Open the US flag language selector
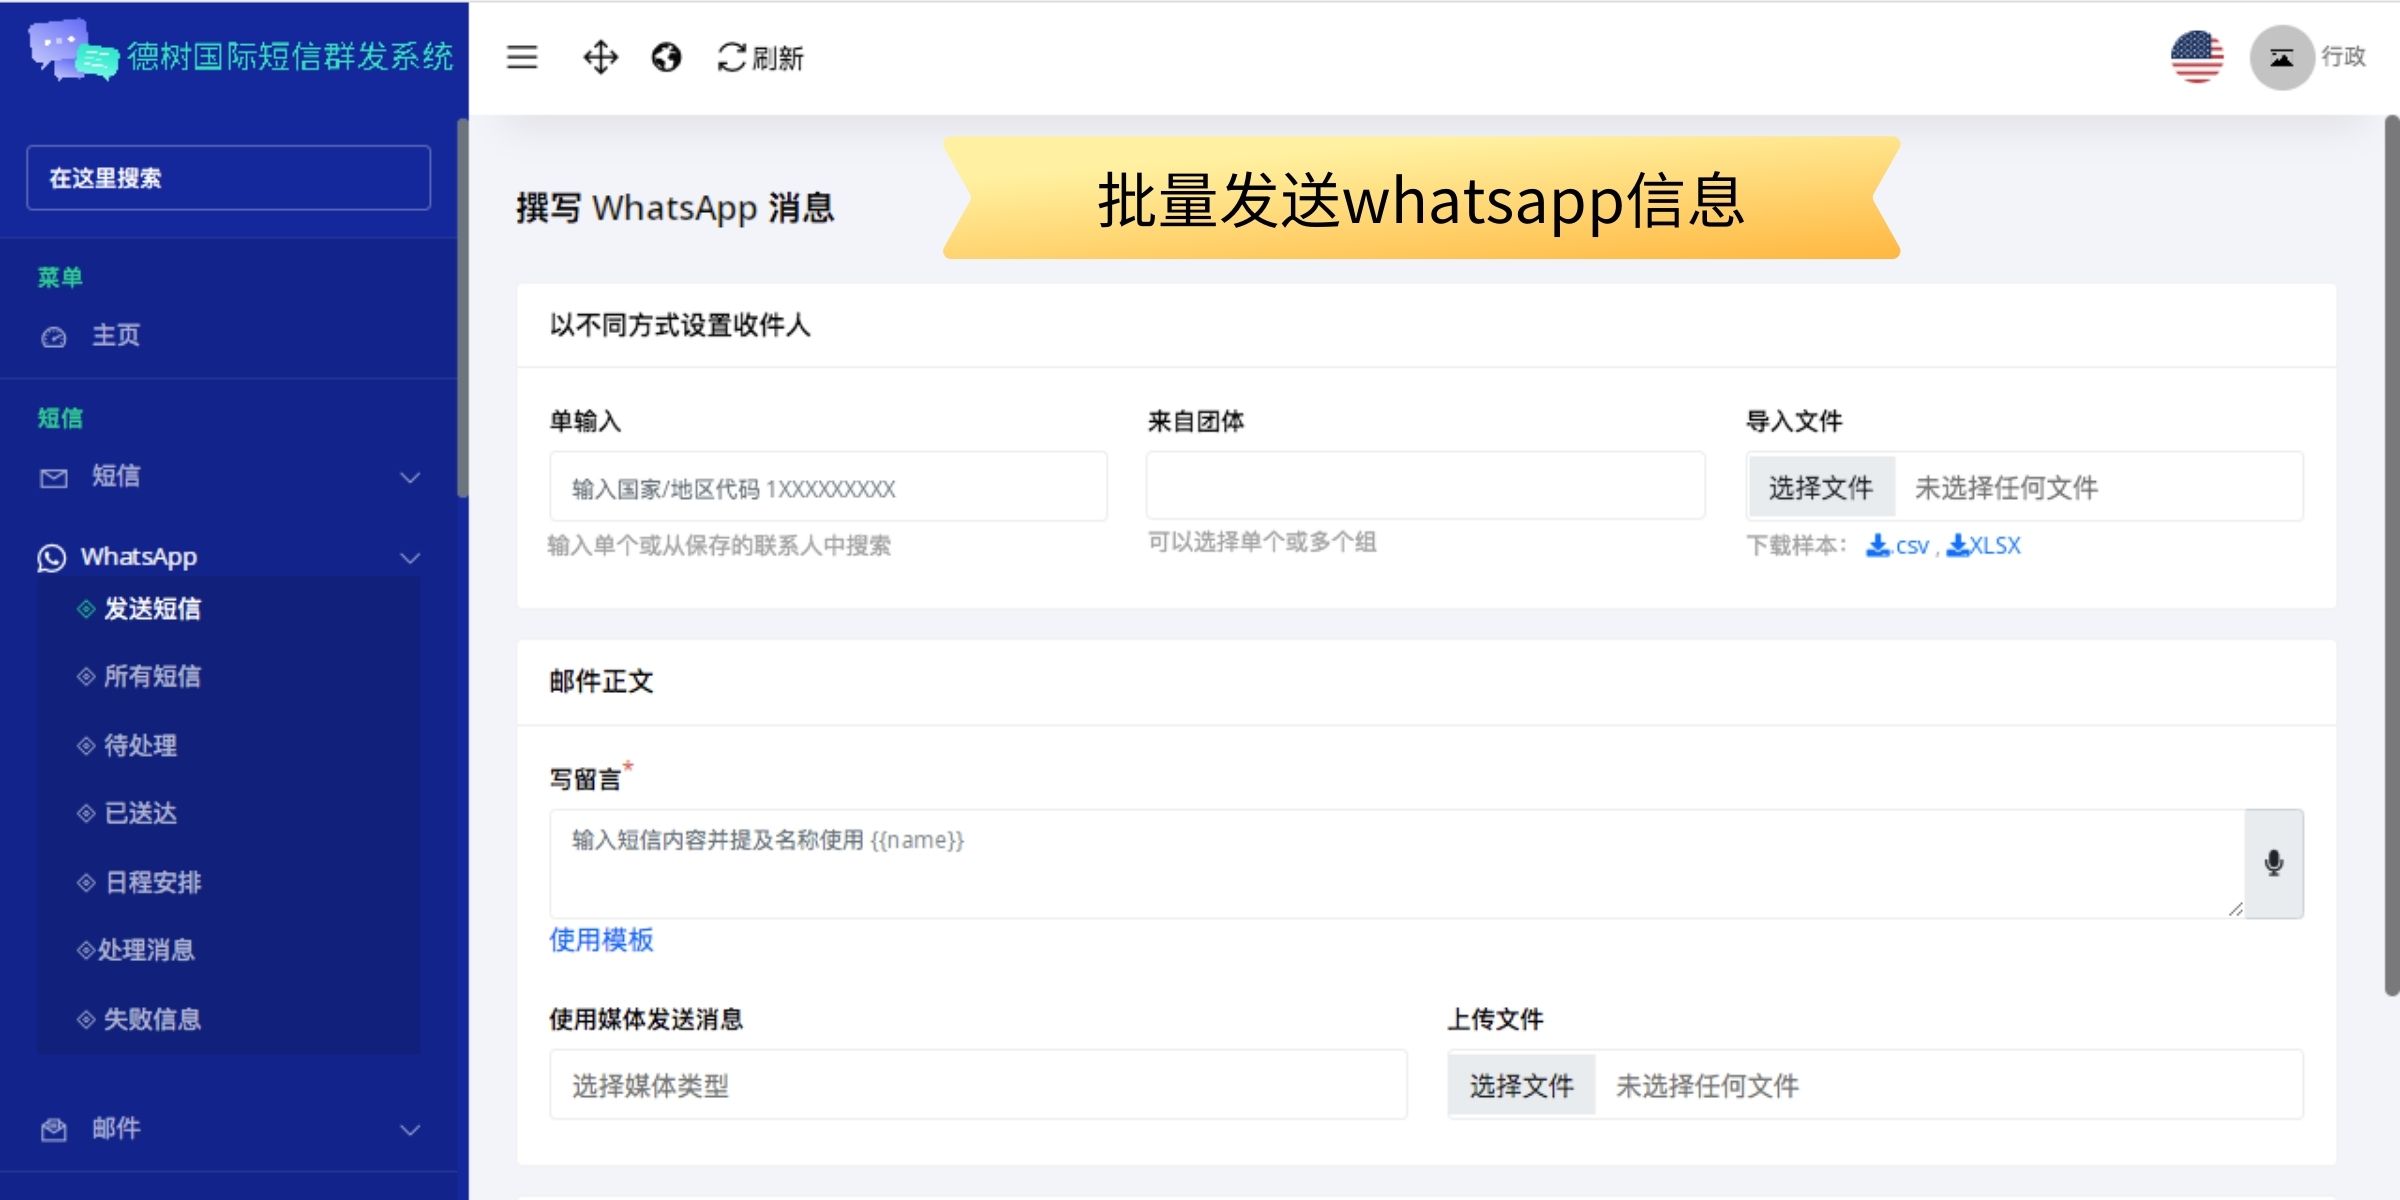The image size is (2400, 1200). tap(2197, 57)
